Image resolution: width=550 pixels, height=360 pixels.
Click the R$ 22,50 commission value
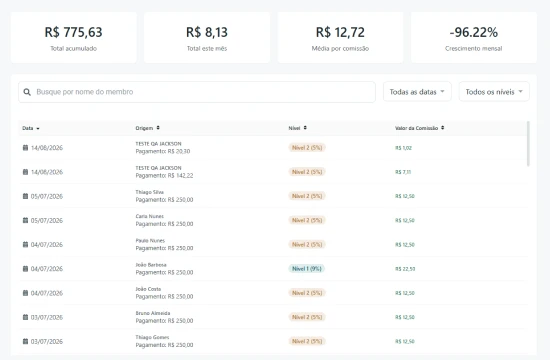point(405,269)
